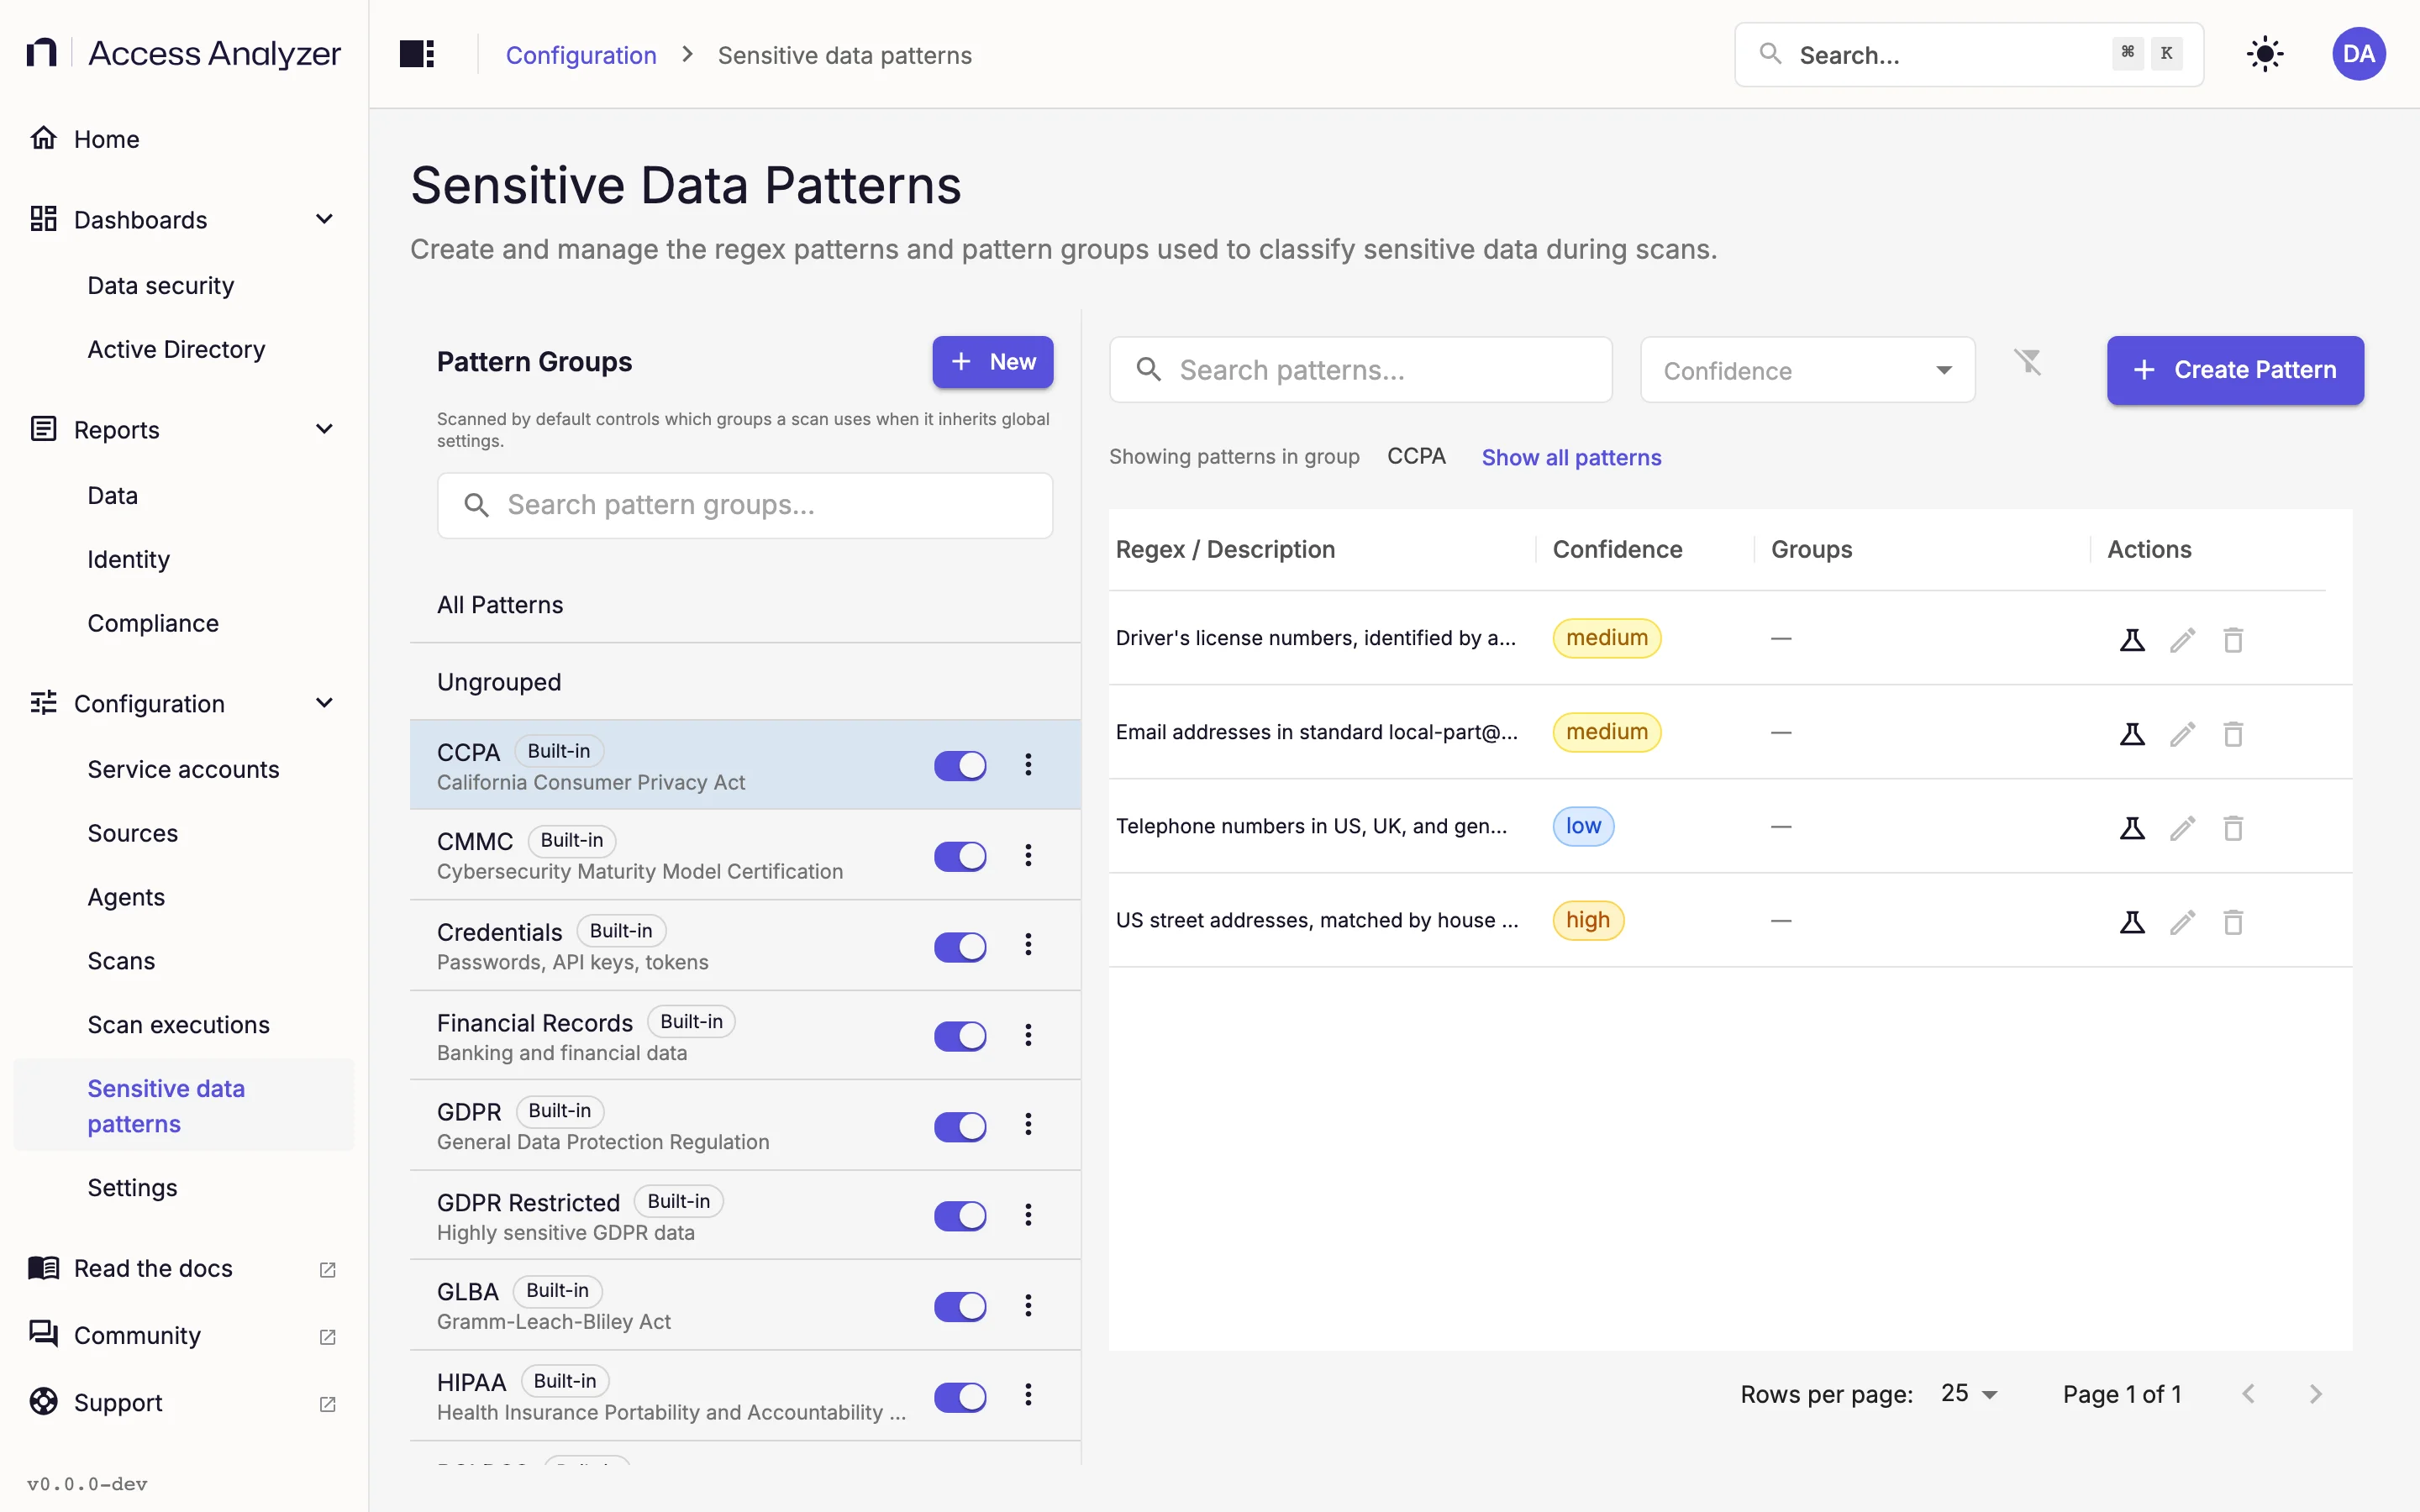Delete the Driver's license pattern

tap(2233, 639)
